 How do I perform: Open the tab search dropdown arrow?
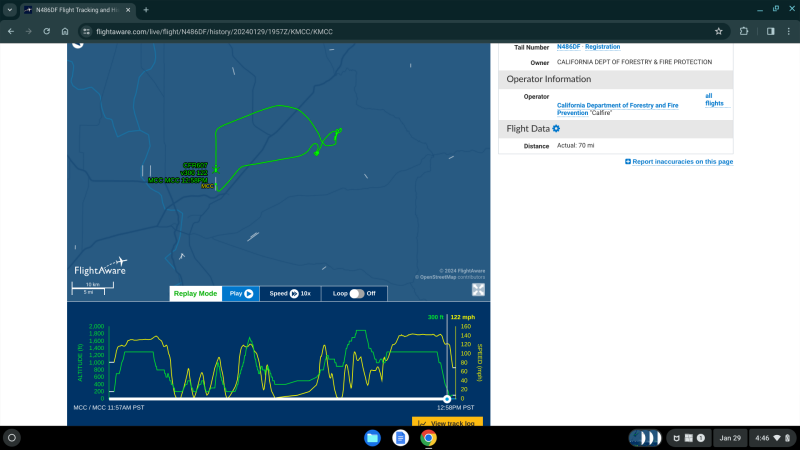tap(10, 10)
